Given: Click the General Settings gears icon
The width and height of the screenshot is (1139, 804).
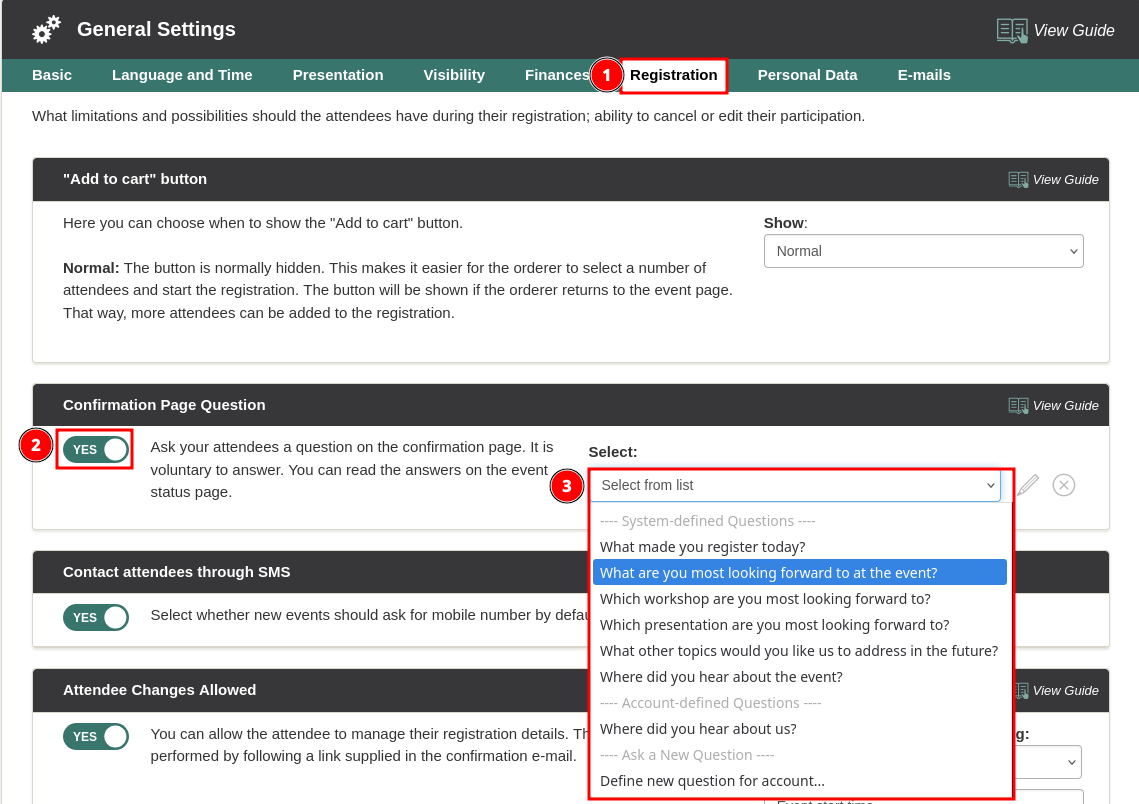Looking at the screenshot, I should tap(46, 30).
